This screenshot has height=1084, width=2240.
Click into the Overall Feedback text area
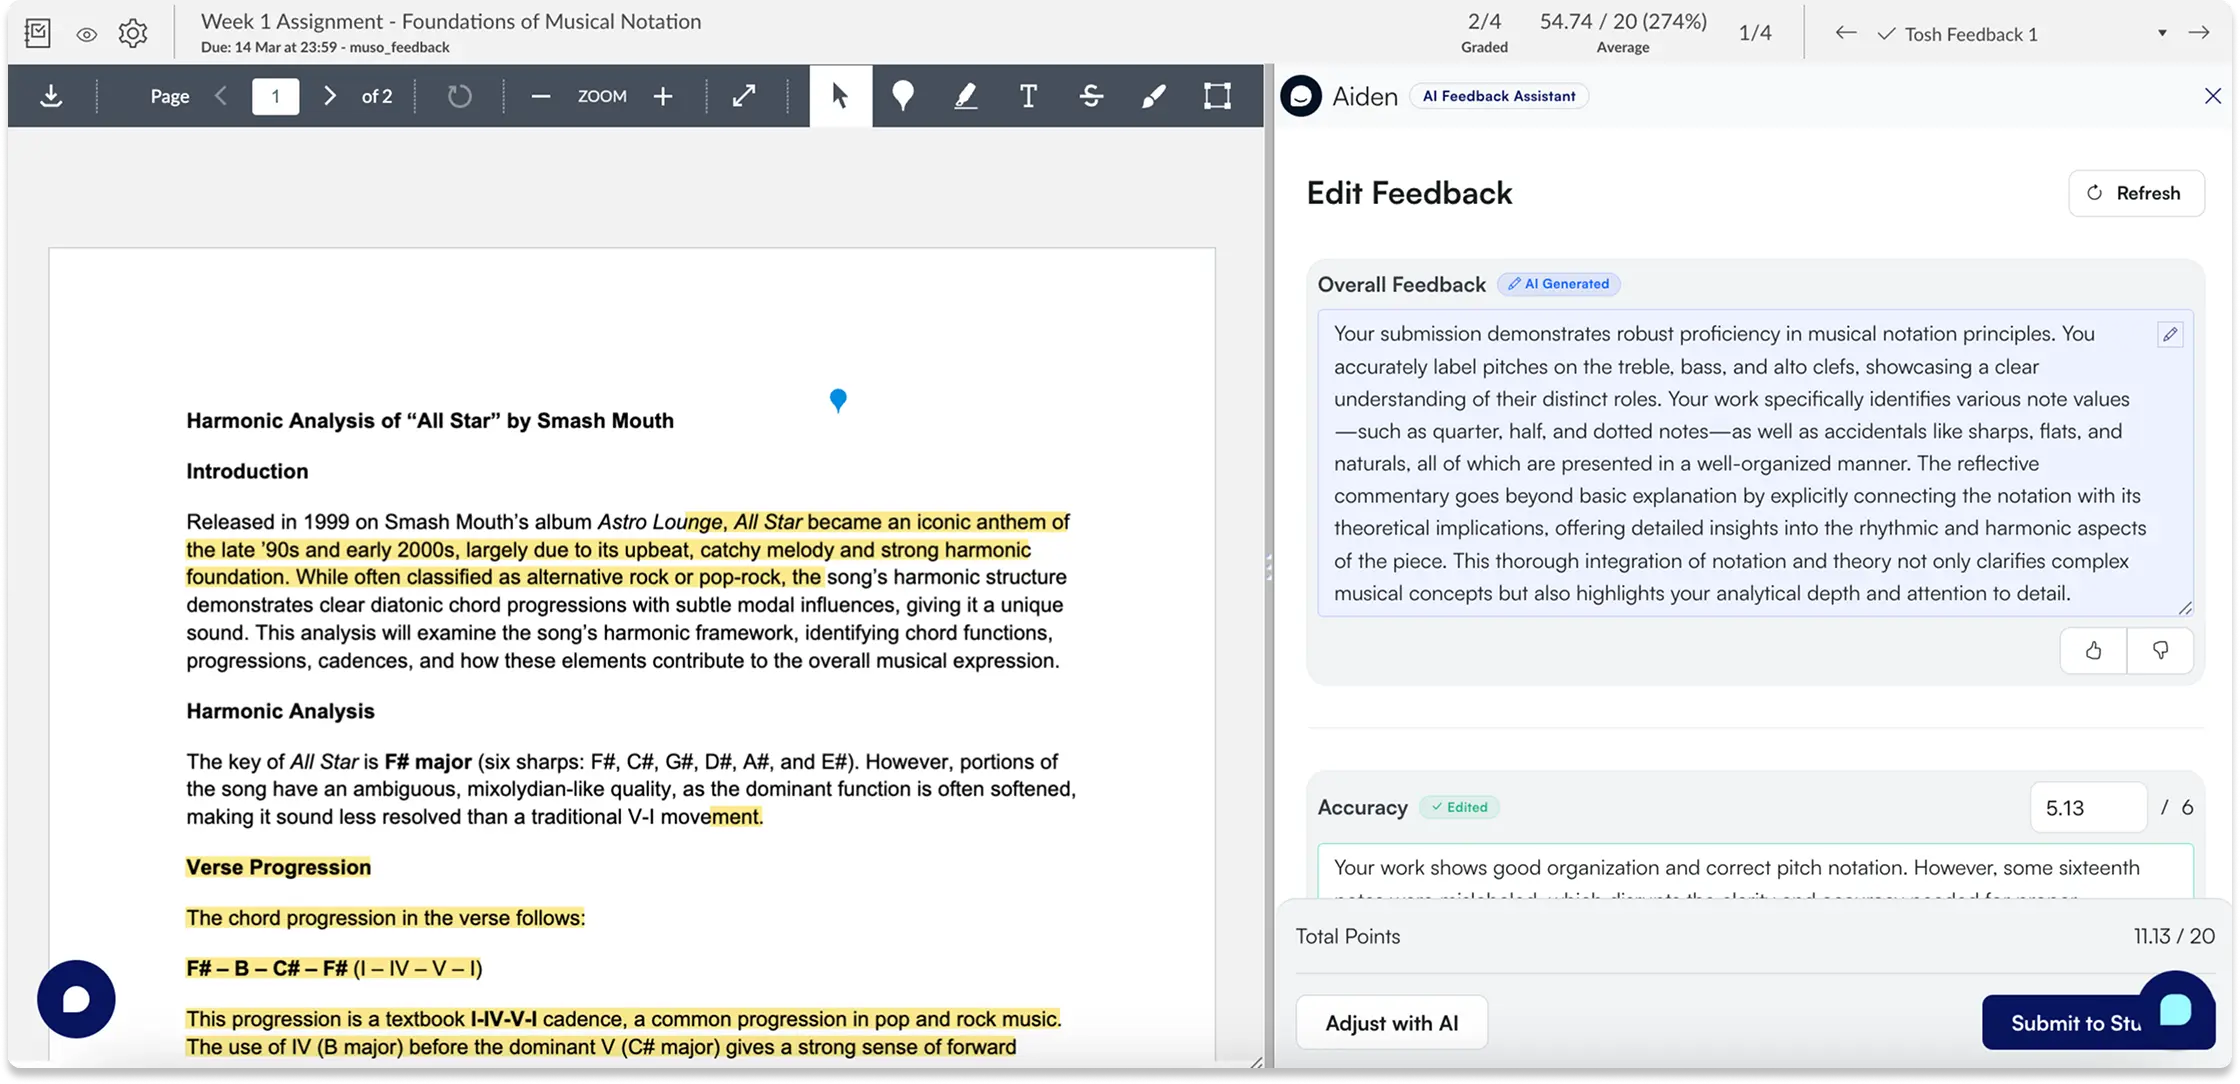[x=1755, y=463]
